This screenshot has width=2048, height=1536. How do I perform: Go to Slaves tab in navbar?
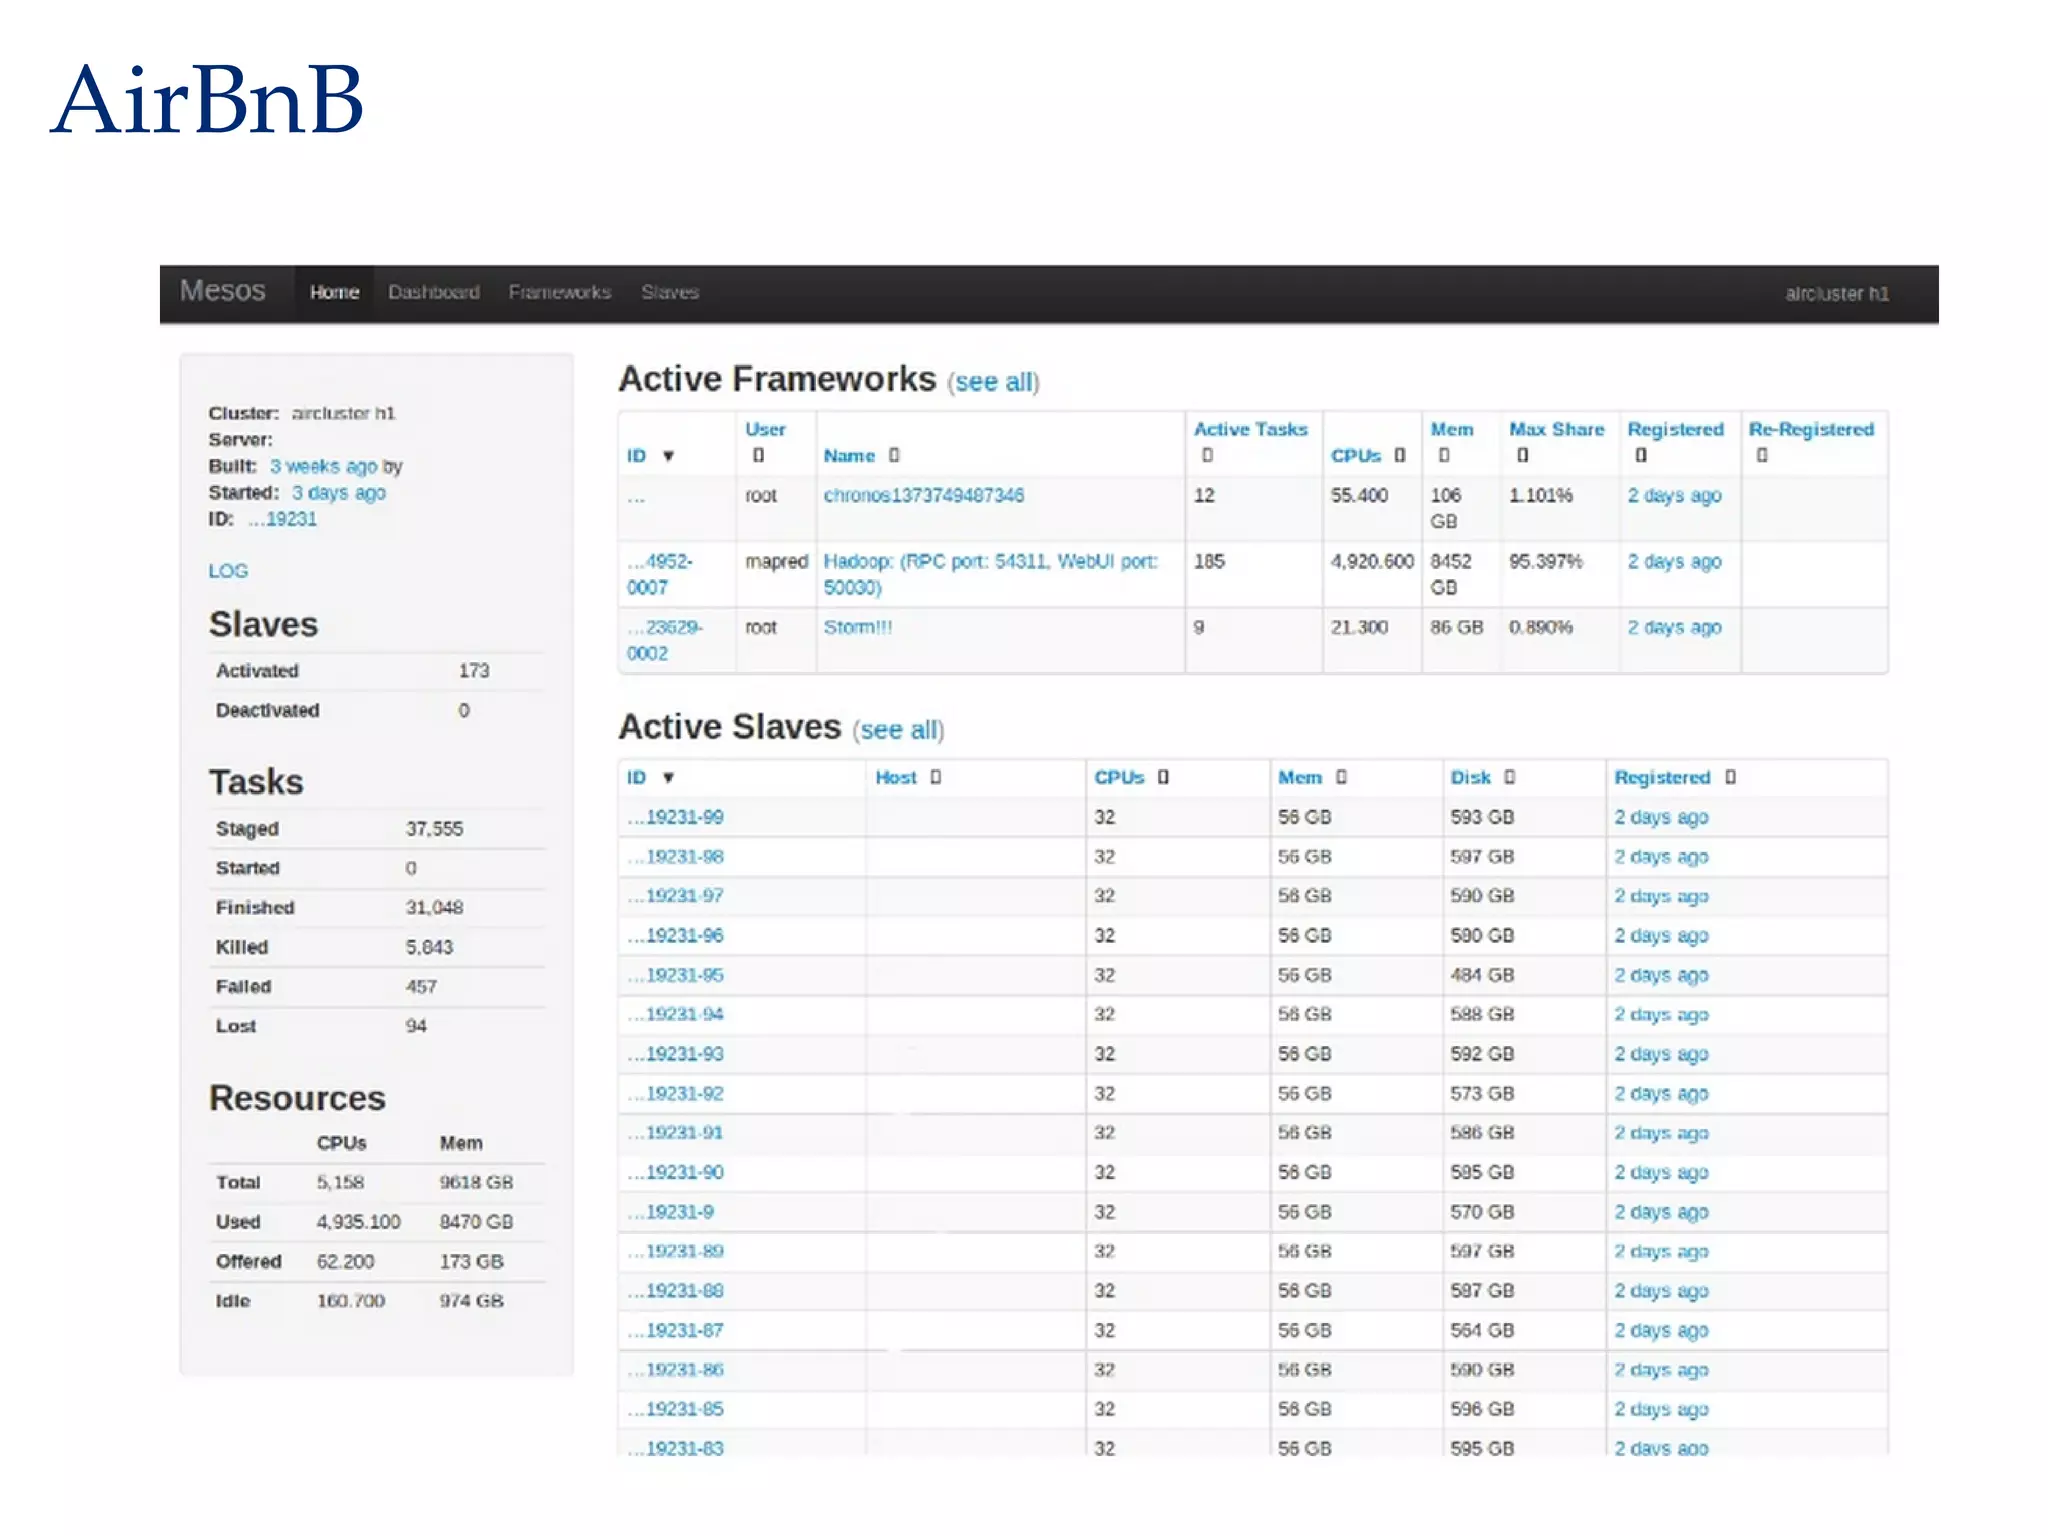click(x=669, y=292)
